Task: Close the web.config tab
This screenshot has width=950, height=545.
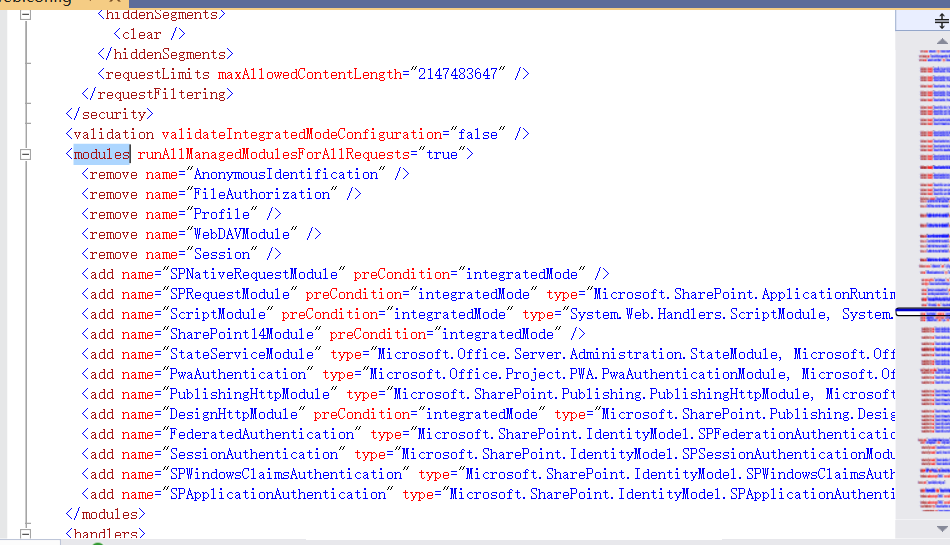Action: click(x=115, y=2)
